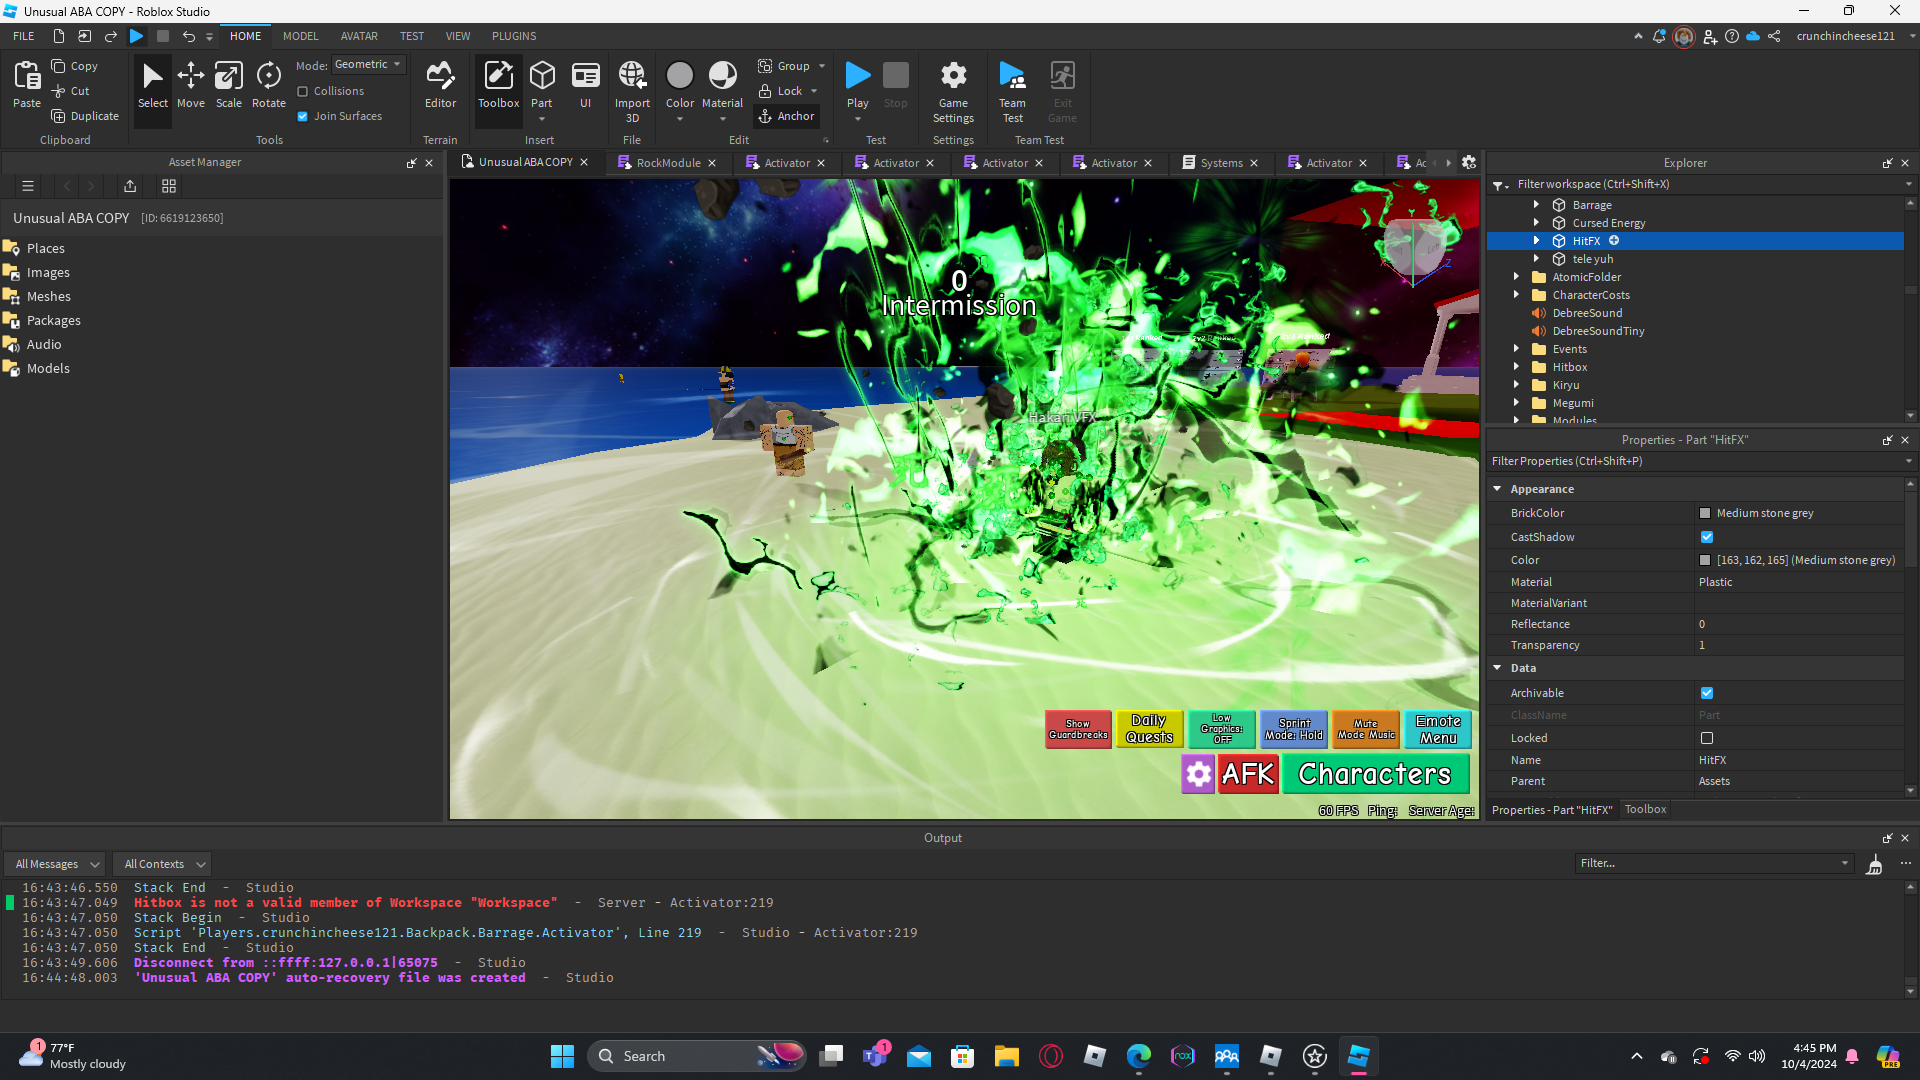Open Daily Quests in-game button
Screen dimensions: 1920x1080
pos(1150,729)
